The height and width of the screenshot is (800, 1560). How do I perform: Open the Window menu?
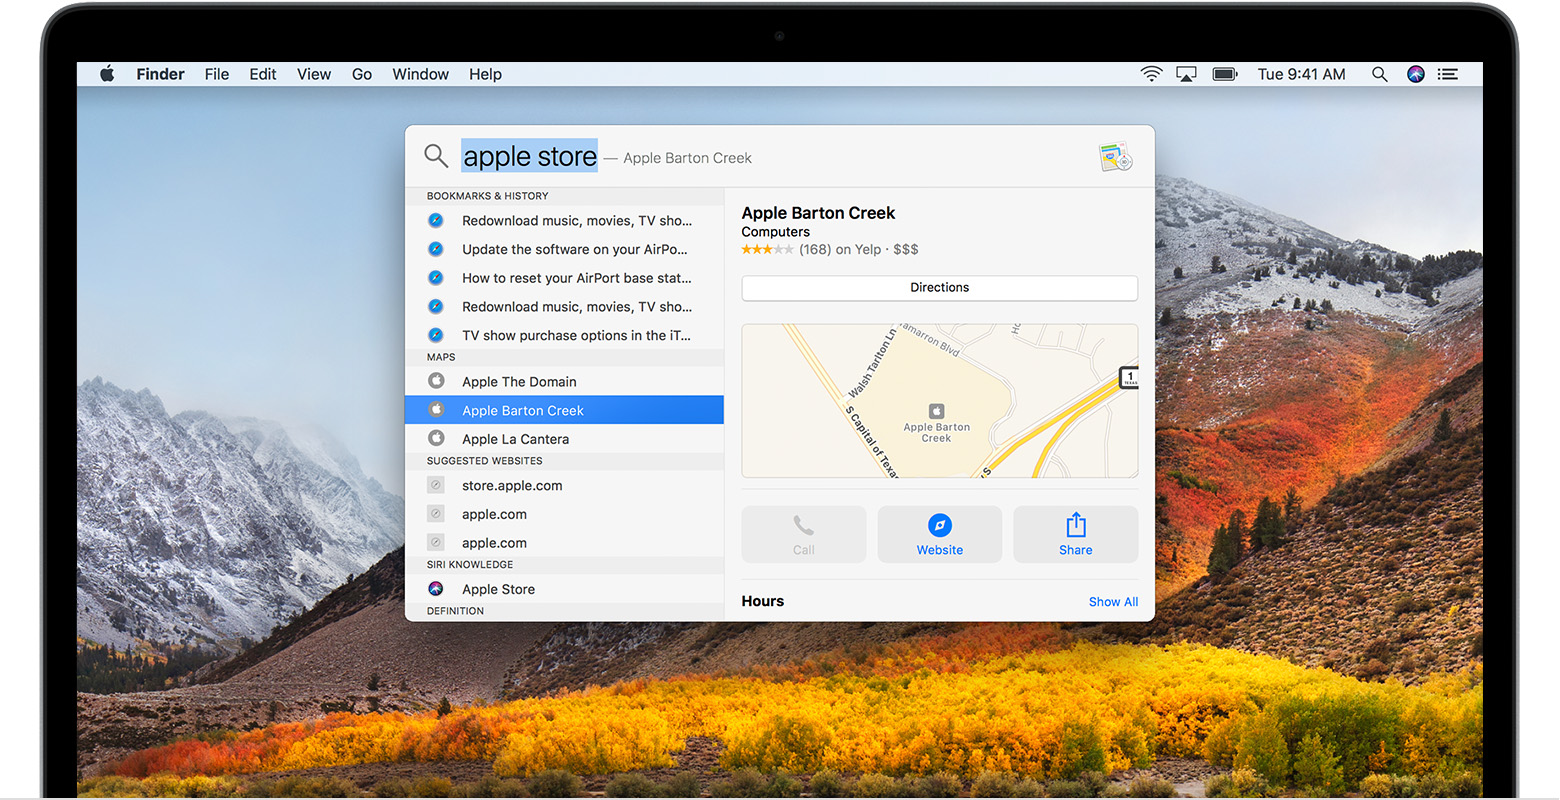420,73
